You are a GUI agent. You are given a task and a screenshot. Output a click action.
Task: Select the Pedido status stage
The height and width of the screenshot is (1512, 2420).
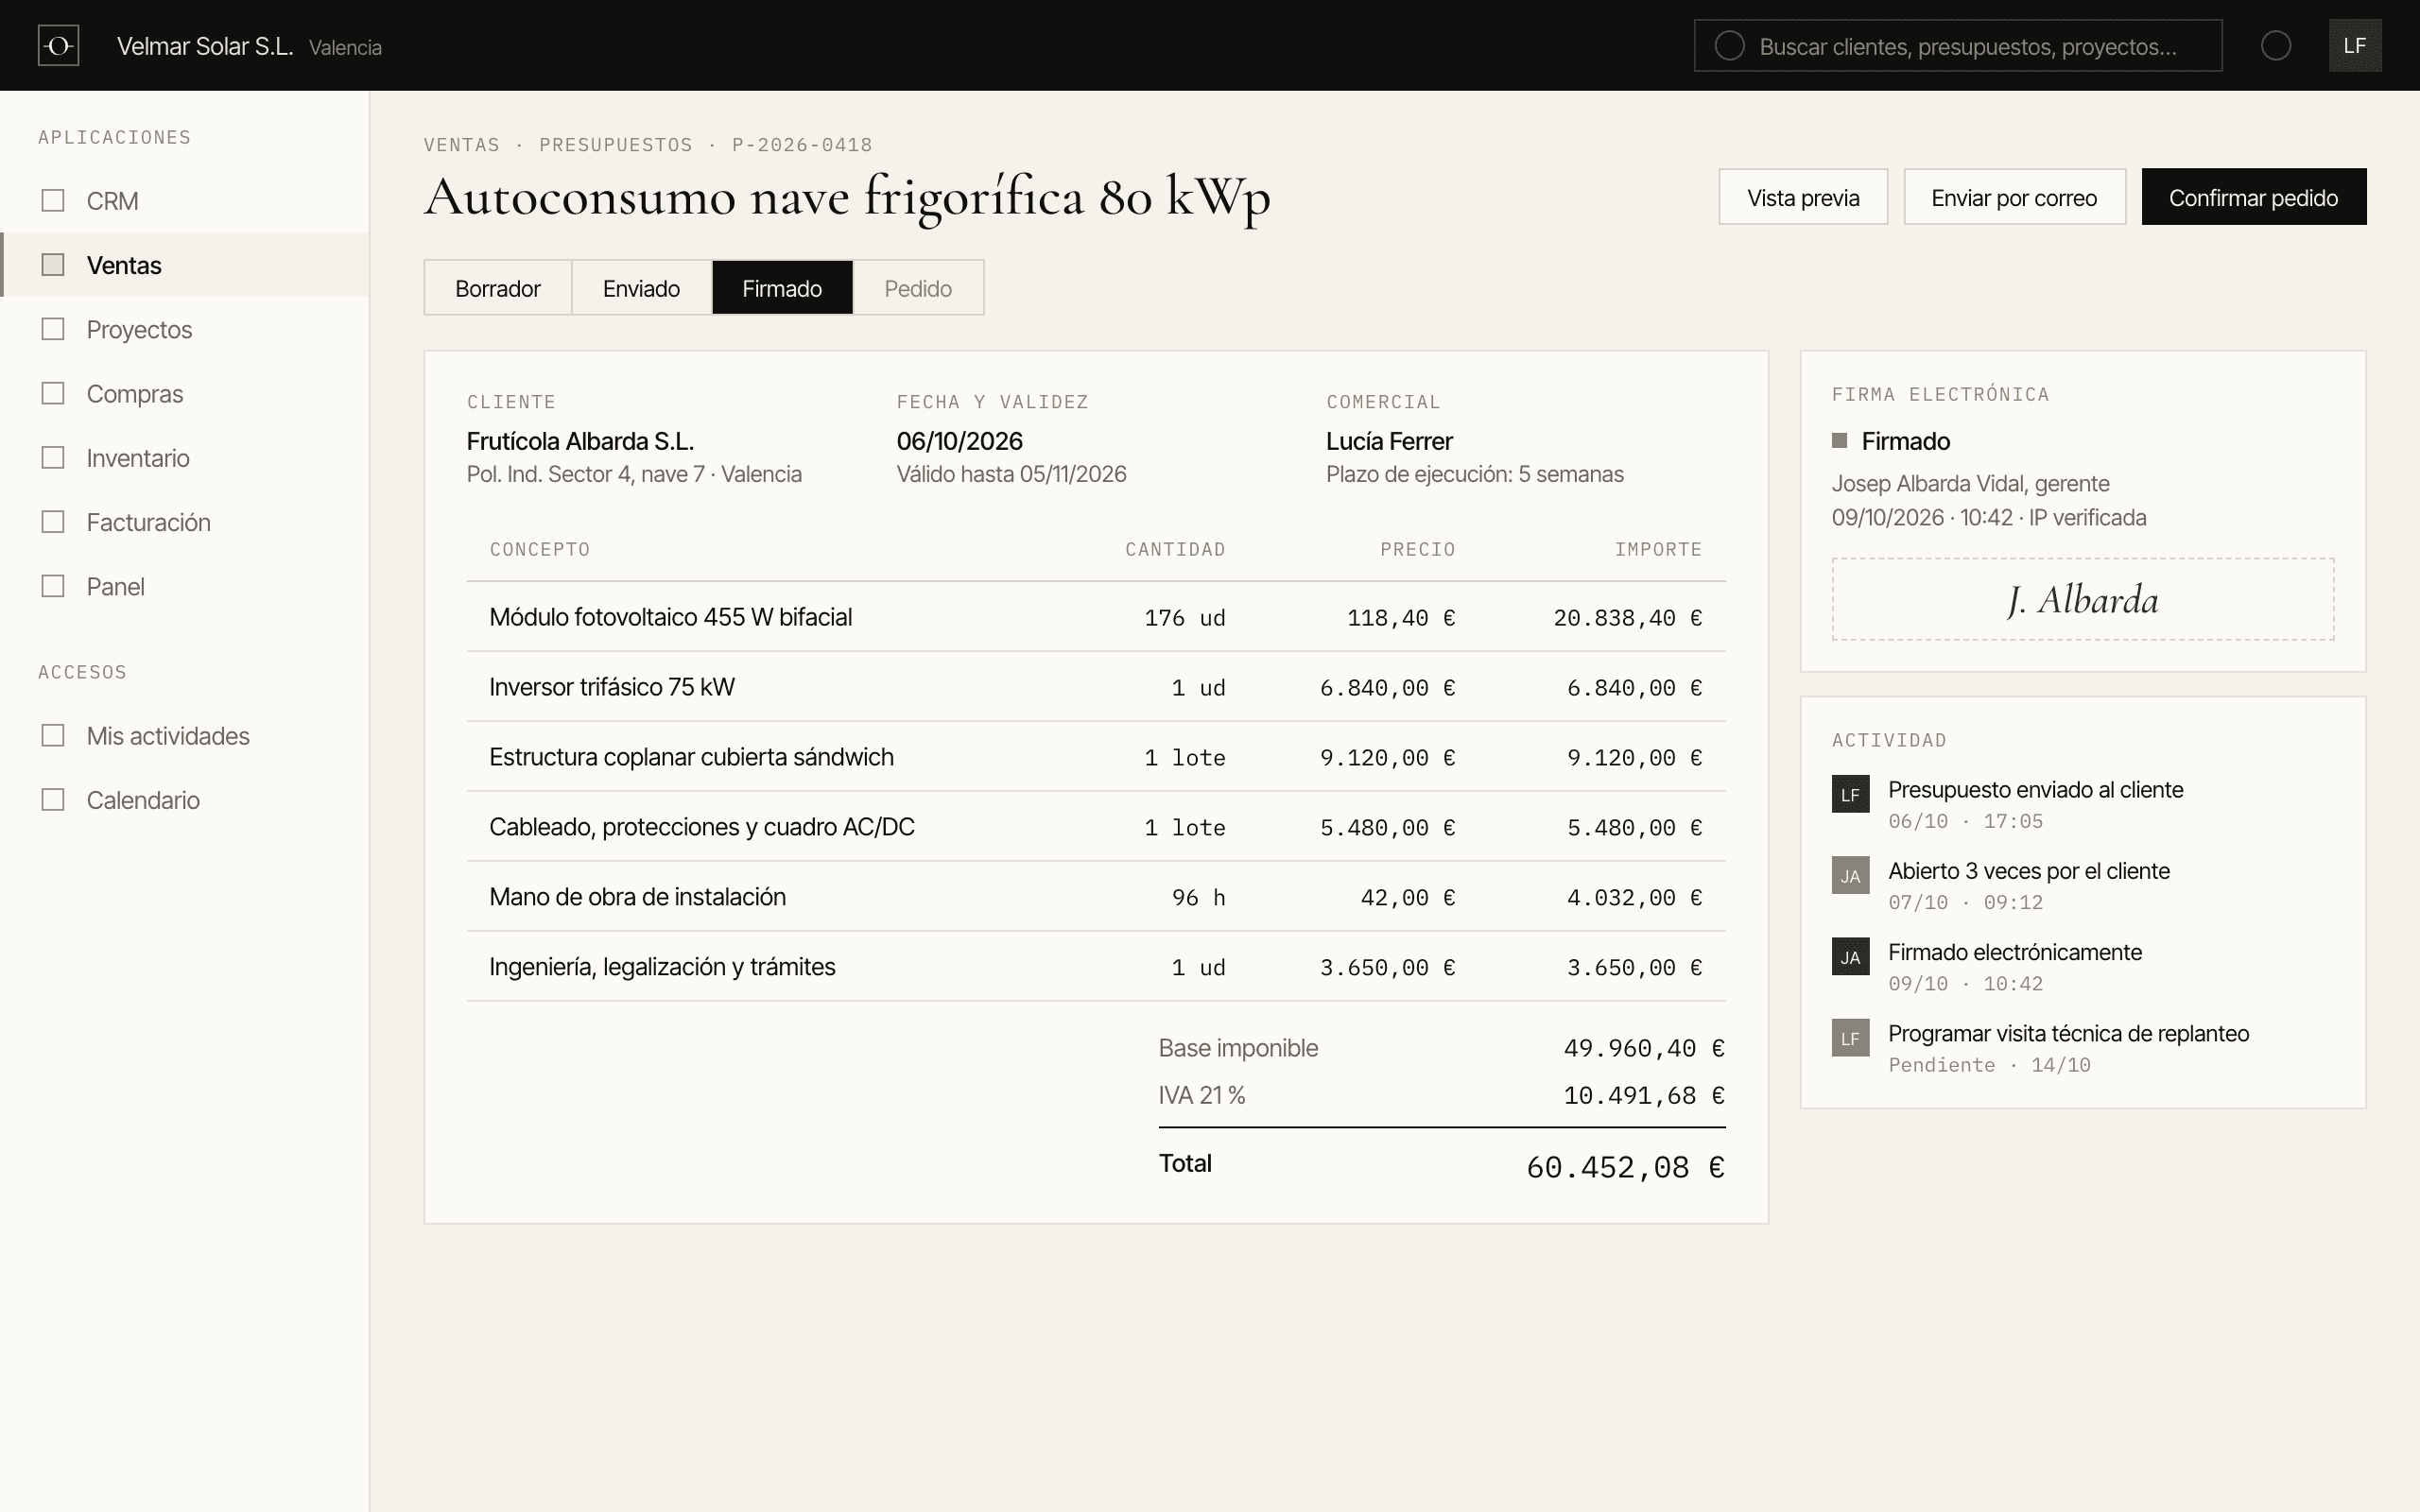pos(918,288)
